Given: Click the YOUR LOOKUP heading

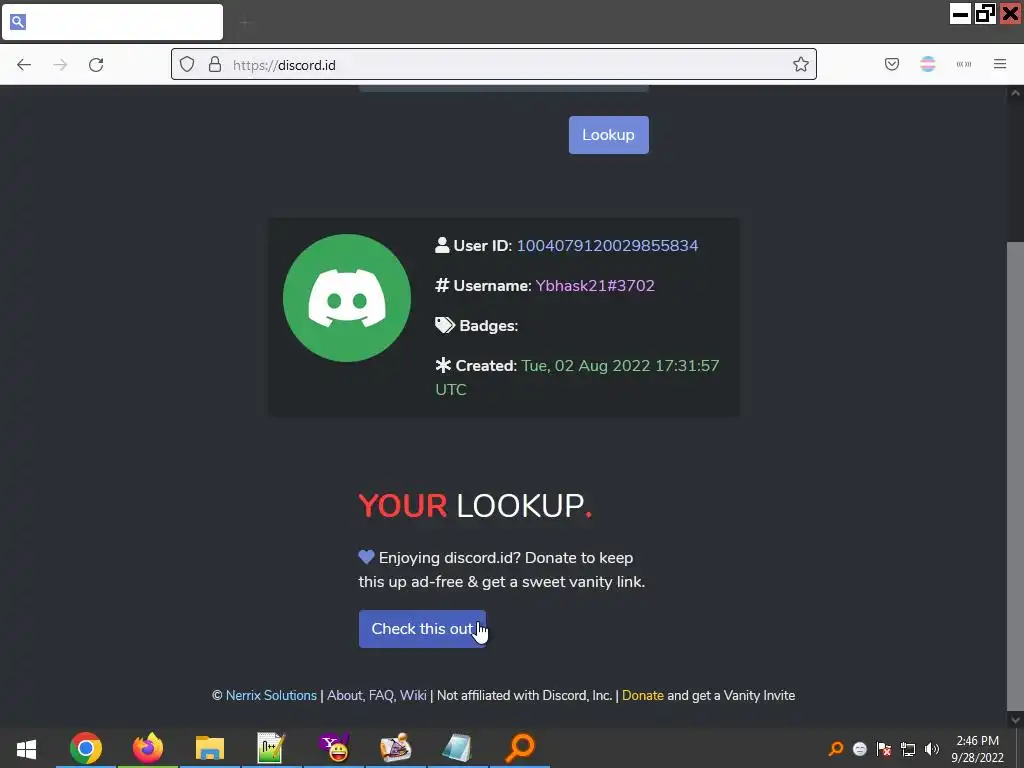Looking at the screenshot, I should coord(475,505).
